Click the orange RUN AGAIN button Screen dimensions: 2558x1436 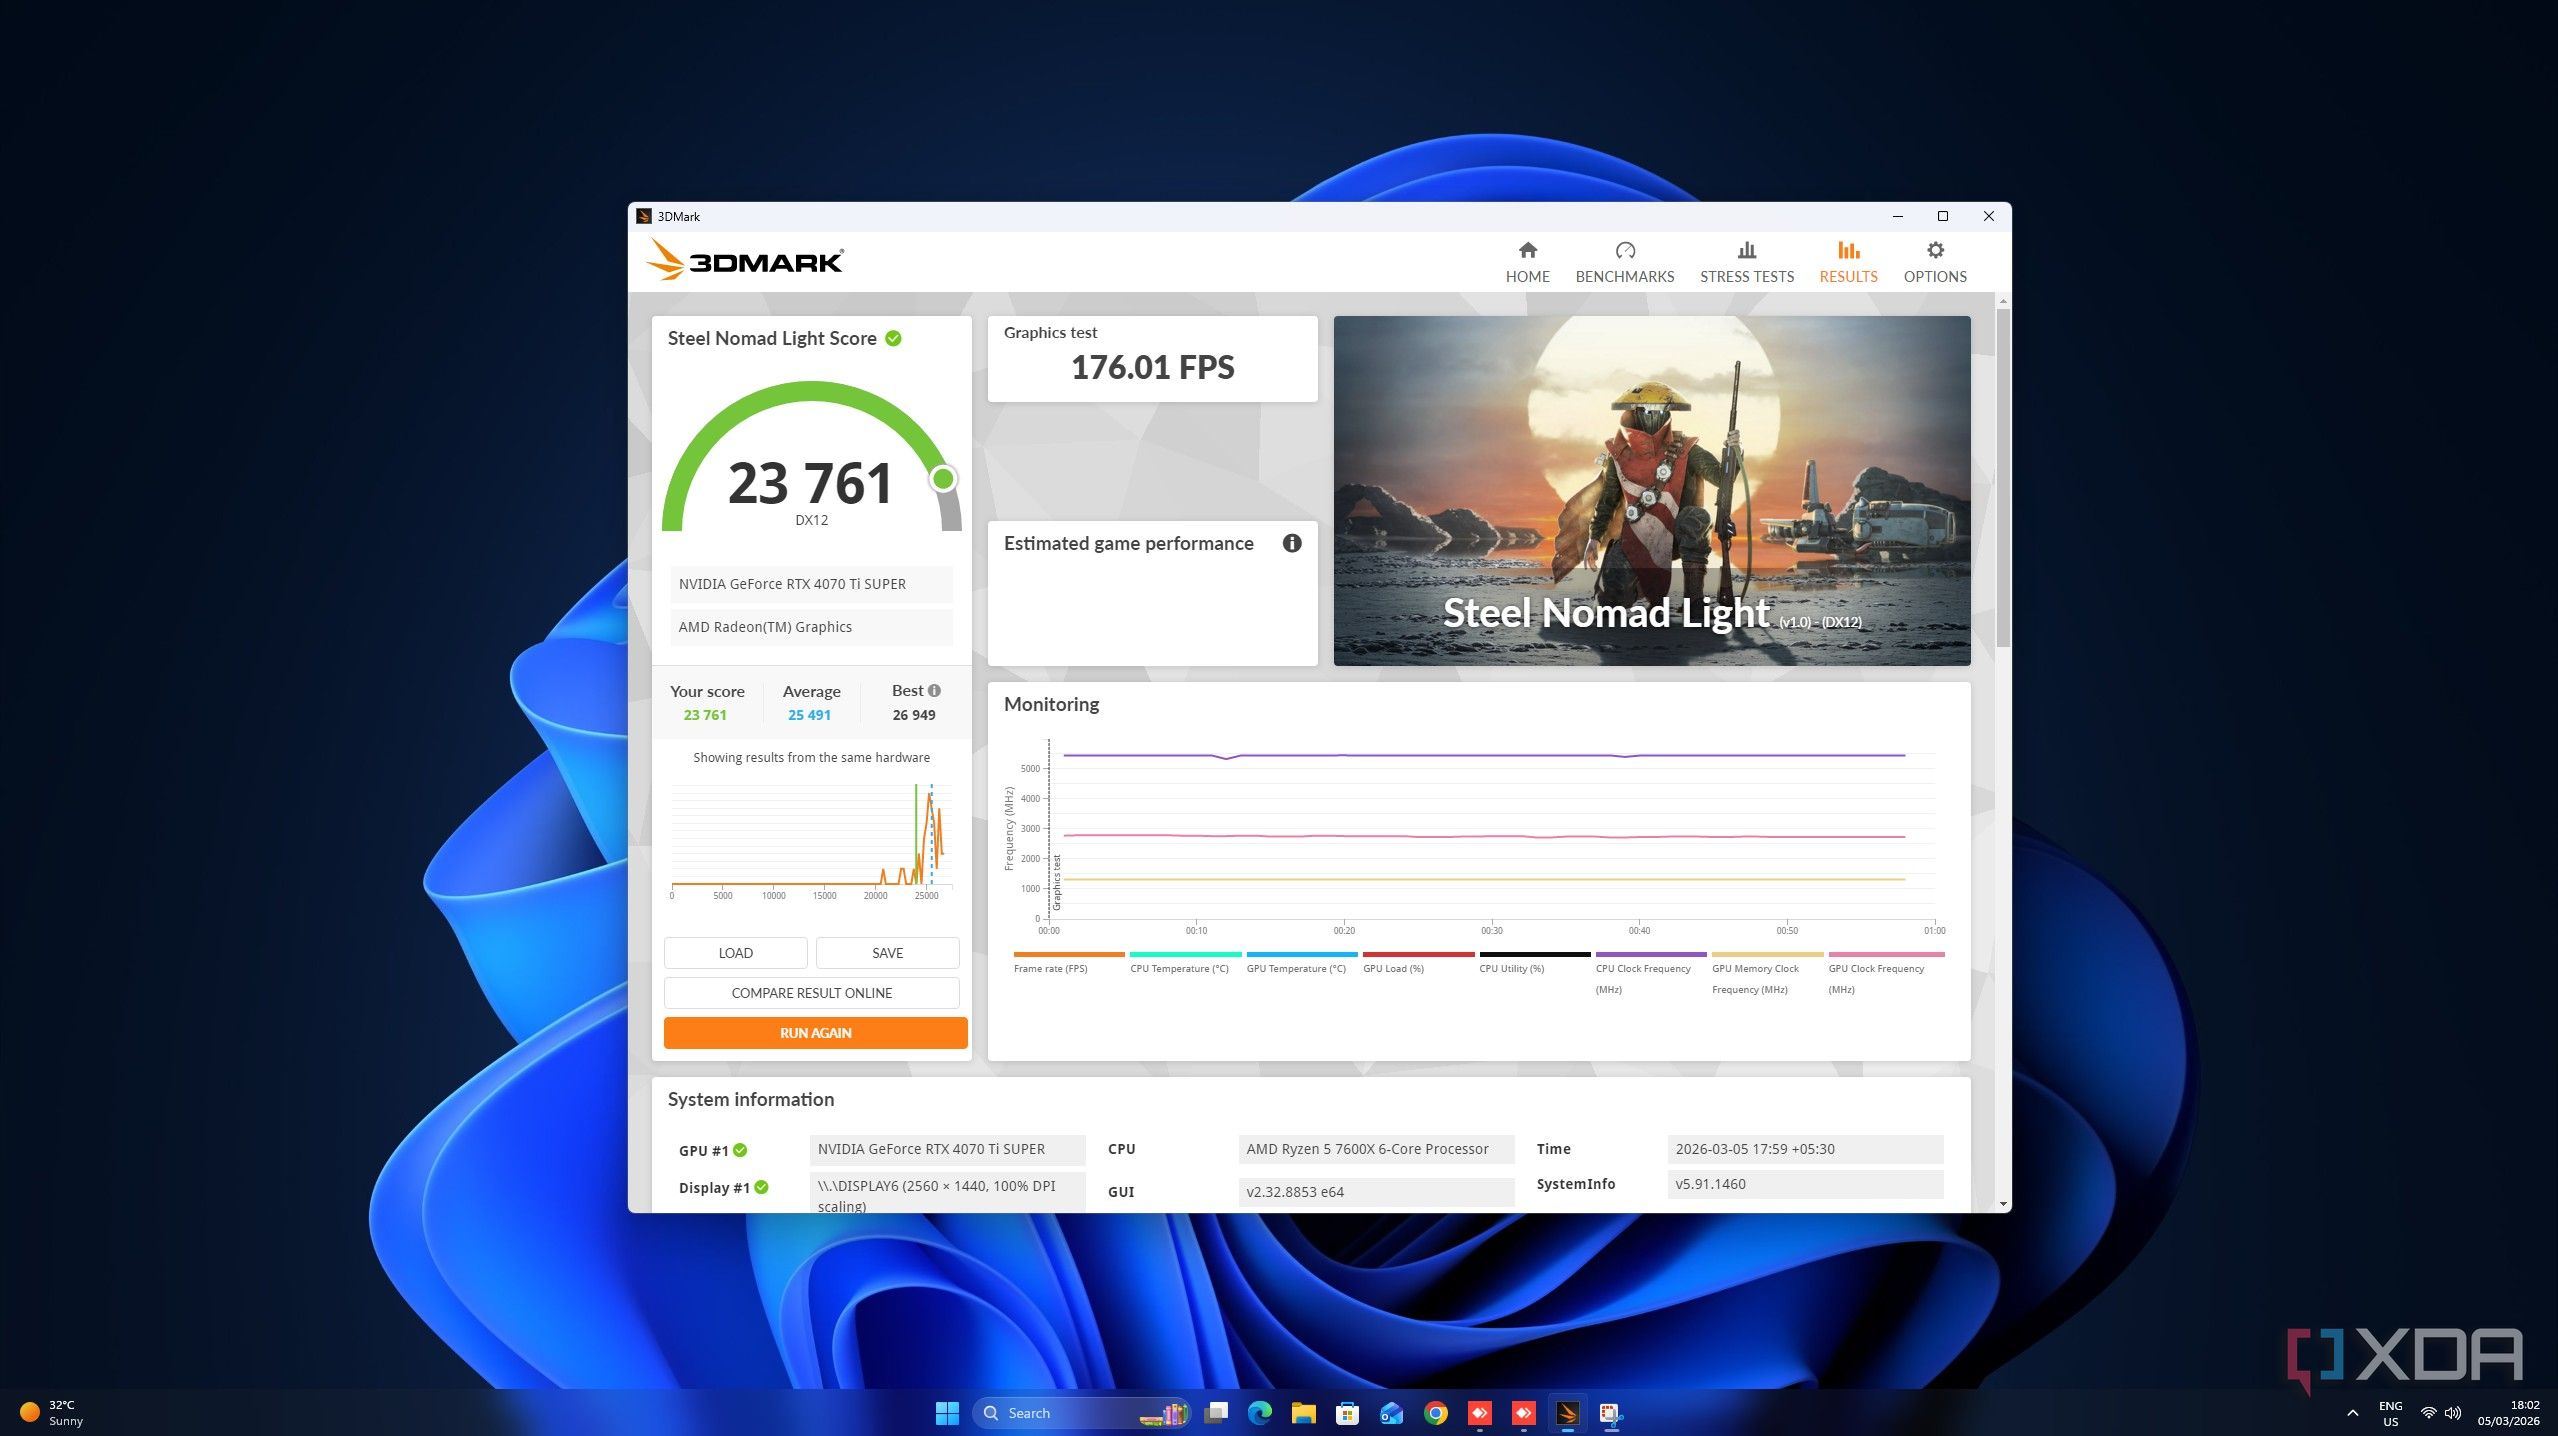815,1033
